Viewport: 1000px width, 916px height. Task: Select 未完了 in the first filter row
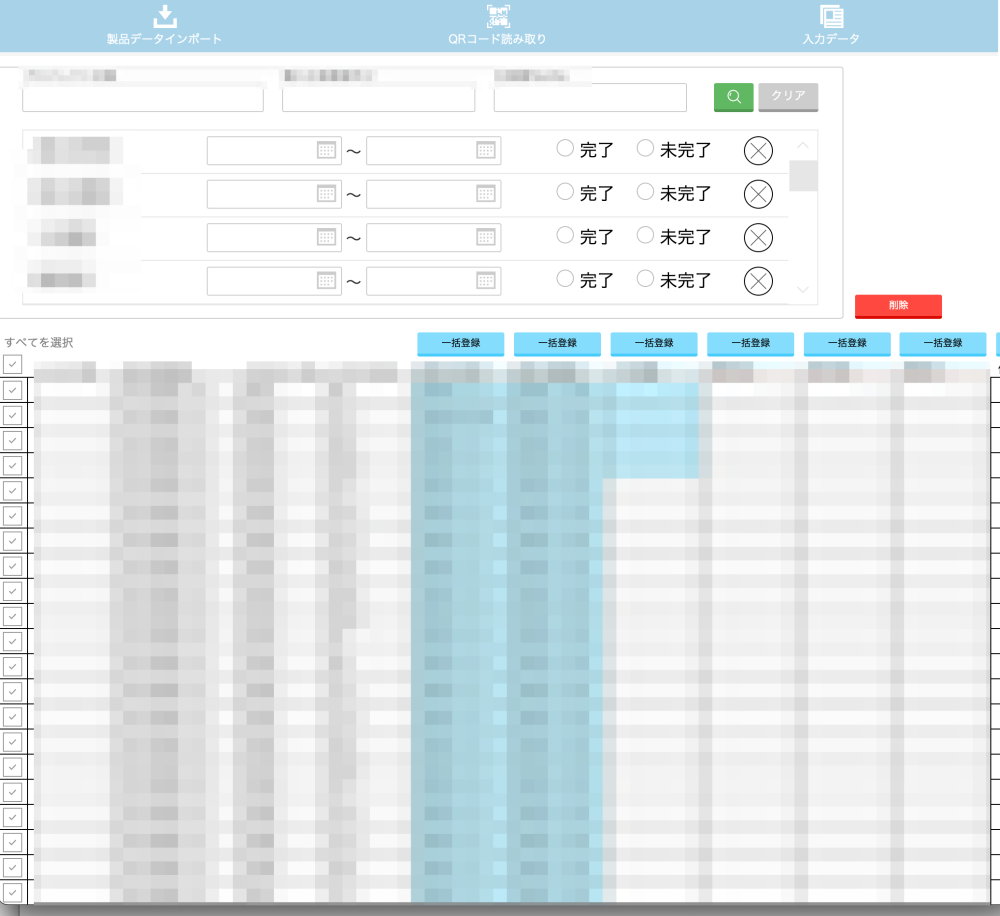(645, 148)
